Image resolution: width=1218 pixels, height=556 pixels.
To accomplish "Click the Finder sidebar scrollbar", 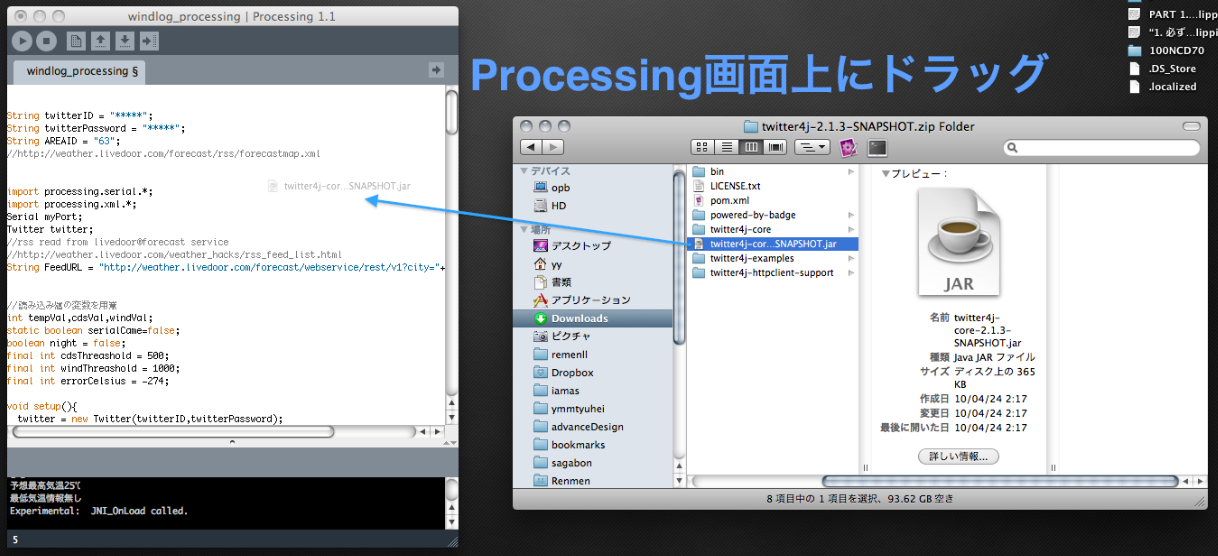I will tap(680, 255).
